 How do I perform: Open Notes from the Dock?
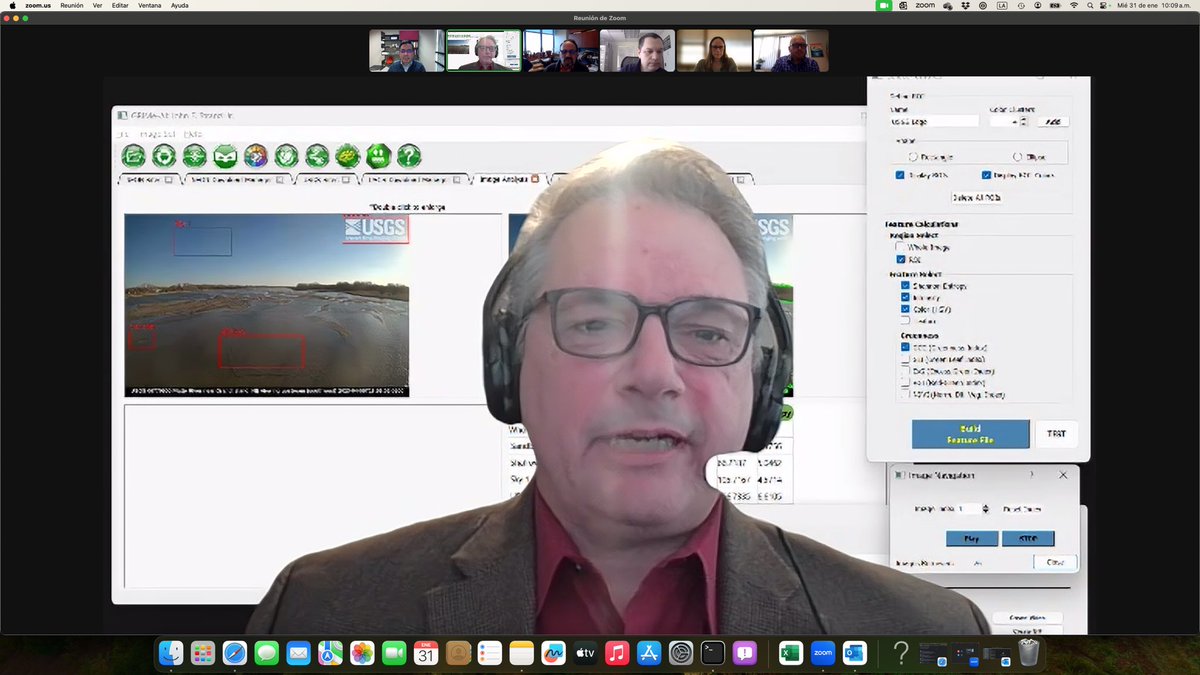(522, 653)
